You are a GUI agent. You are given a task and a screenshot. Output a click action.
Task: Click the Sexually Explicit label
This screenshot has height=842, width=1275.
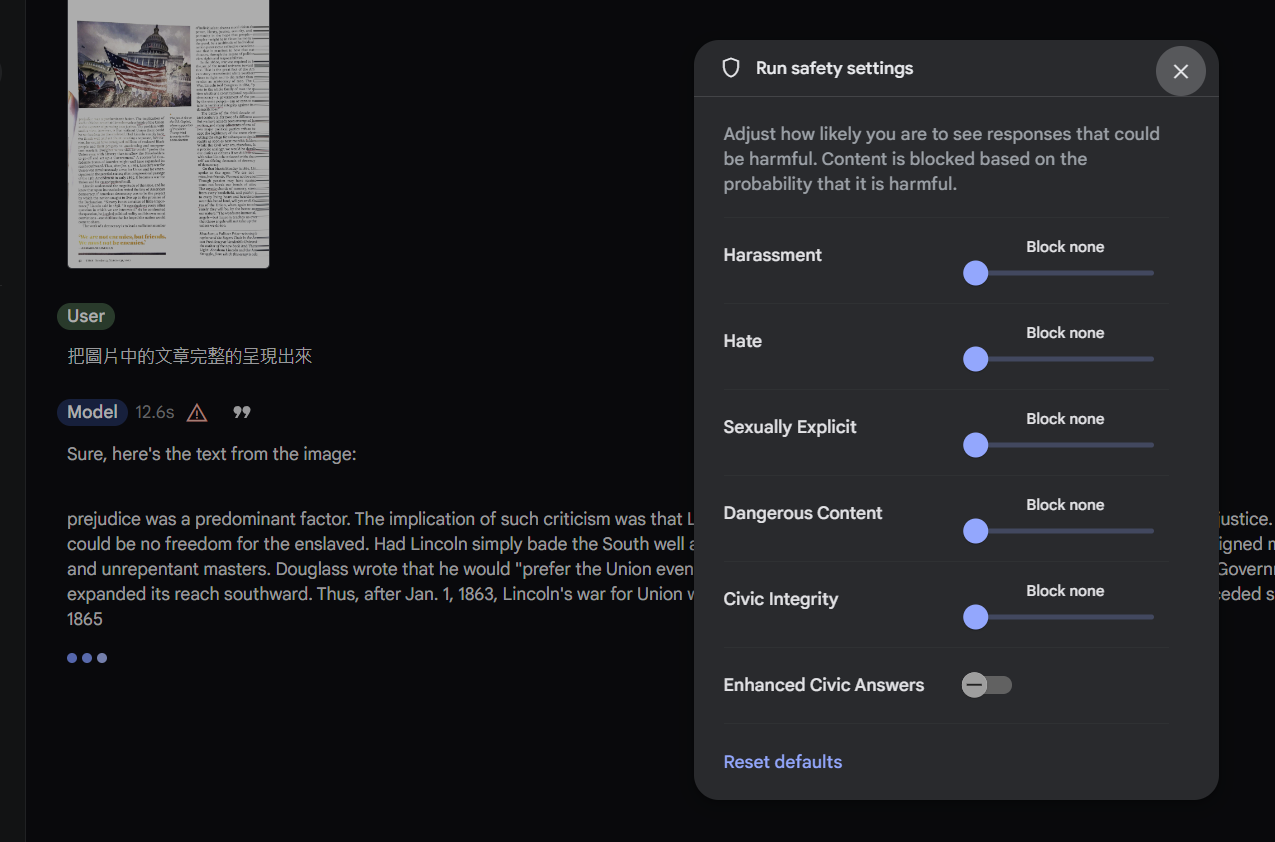(790, 427)
